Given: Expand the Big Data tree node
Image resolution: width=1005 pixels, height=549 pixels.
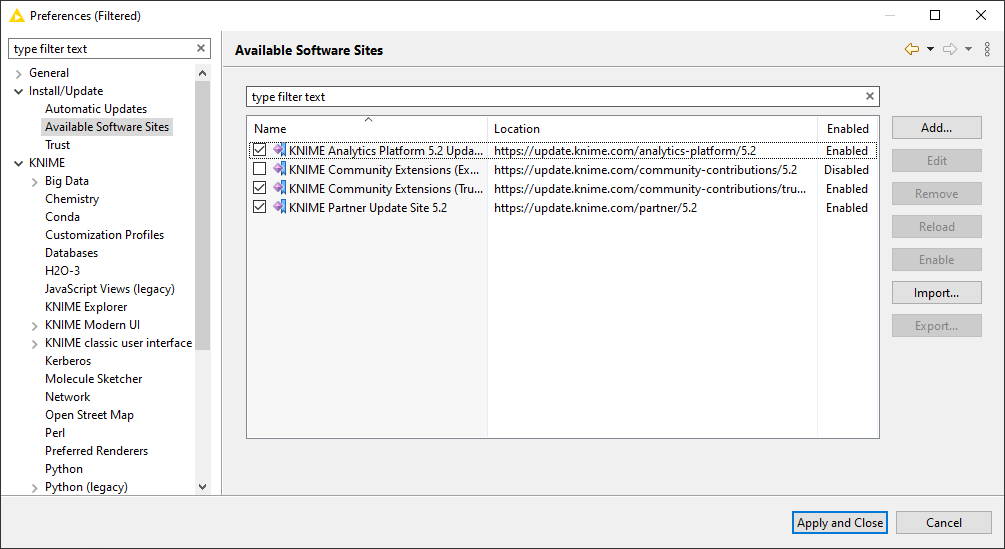Looking at the screenshot, I should point(35,182).
